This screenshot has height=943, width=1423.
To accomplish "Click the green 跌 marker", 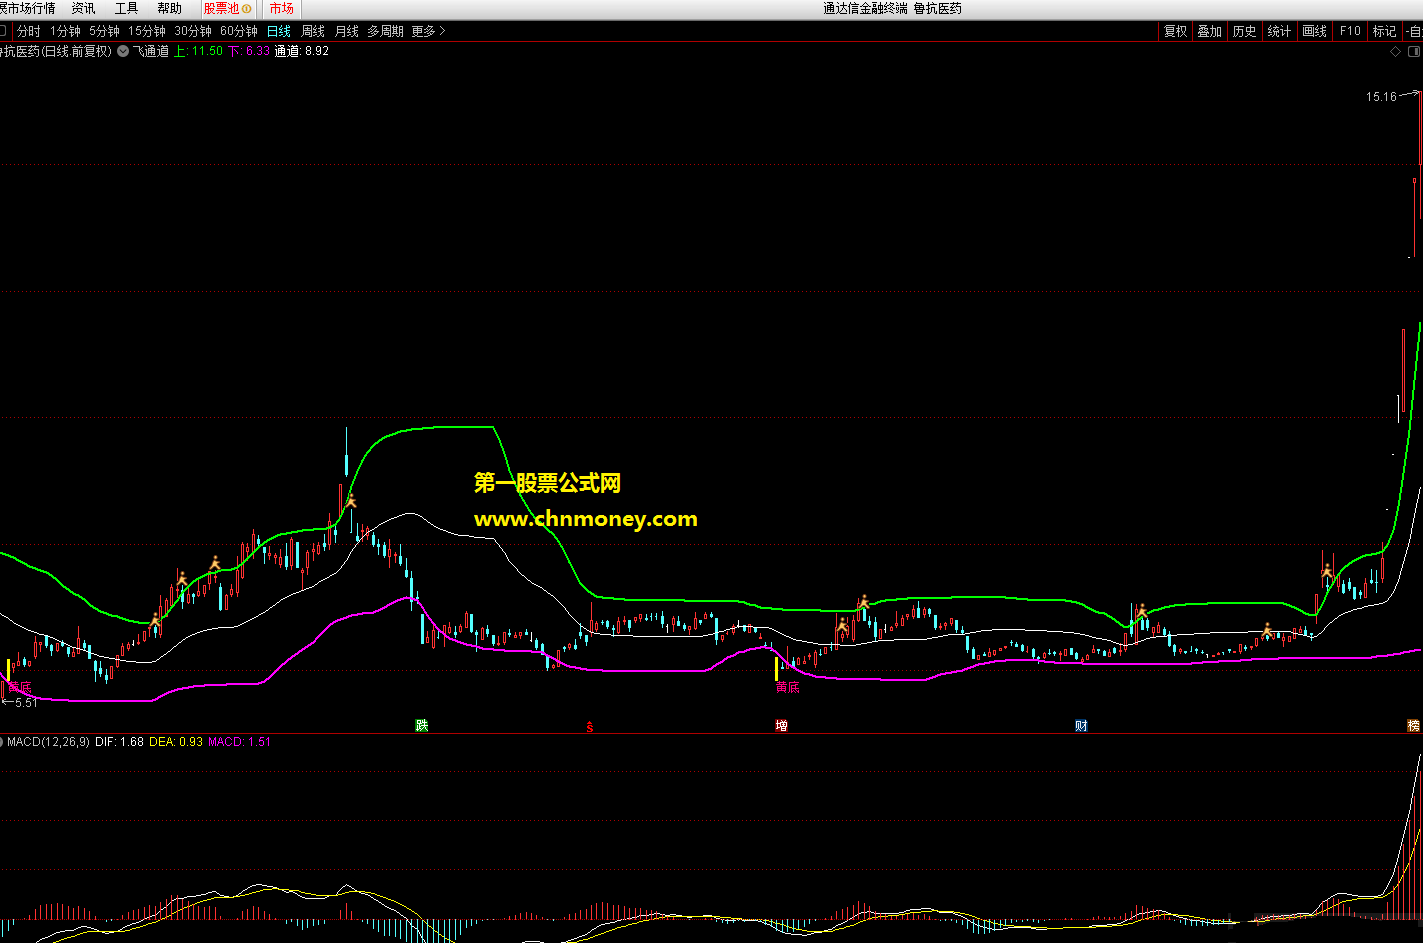I will [x=422, y=725].
